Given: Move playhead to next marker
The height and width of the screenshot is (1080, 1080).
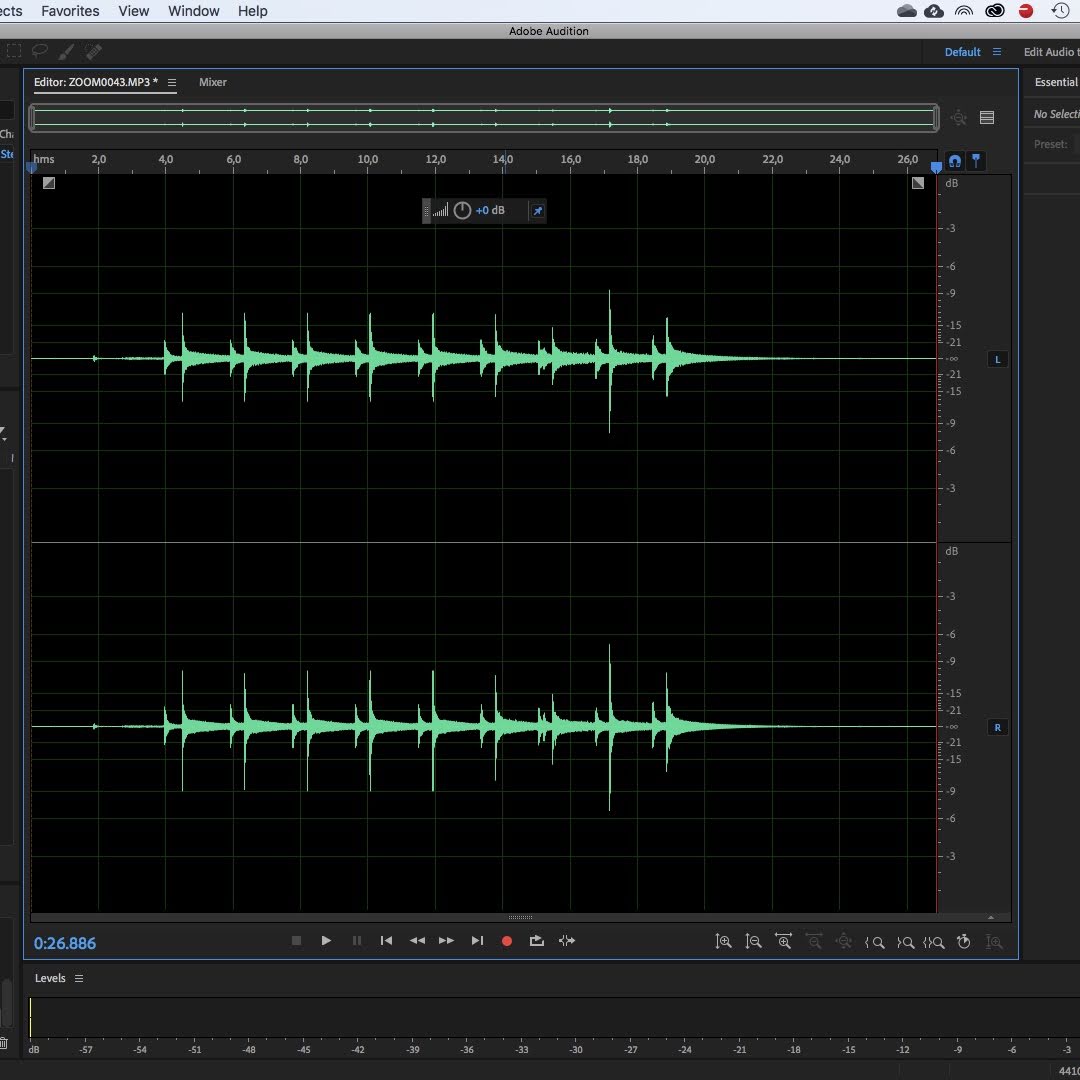Looking at the screenshot, I should (477, 941).
